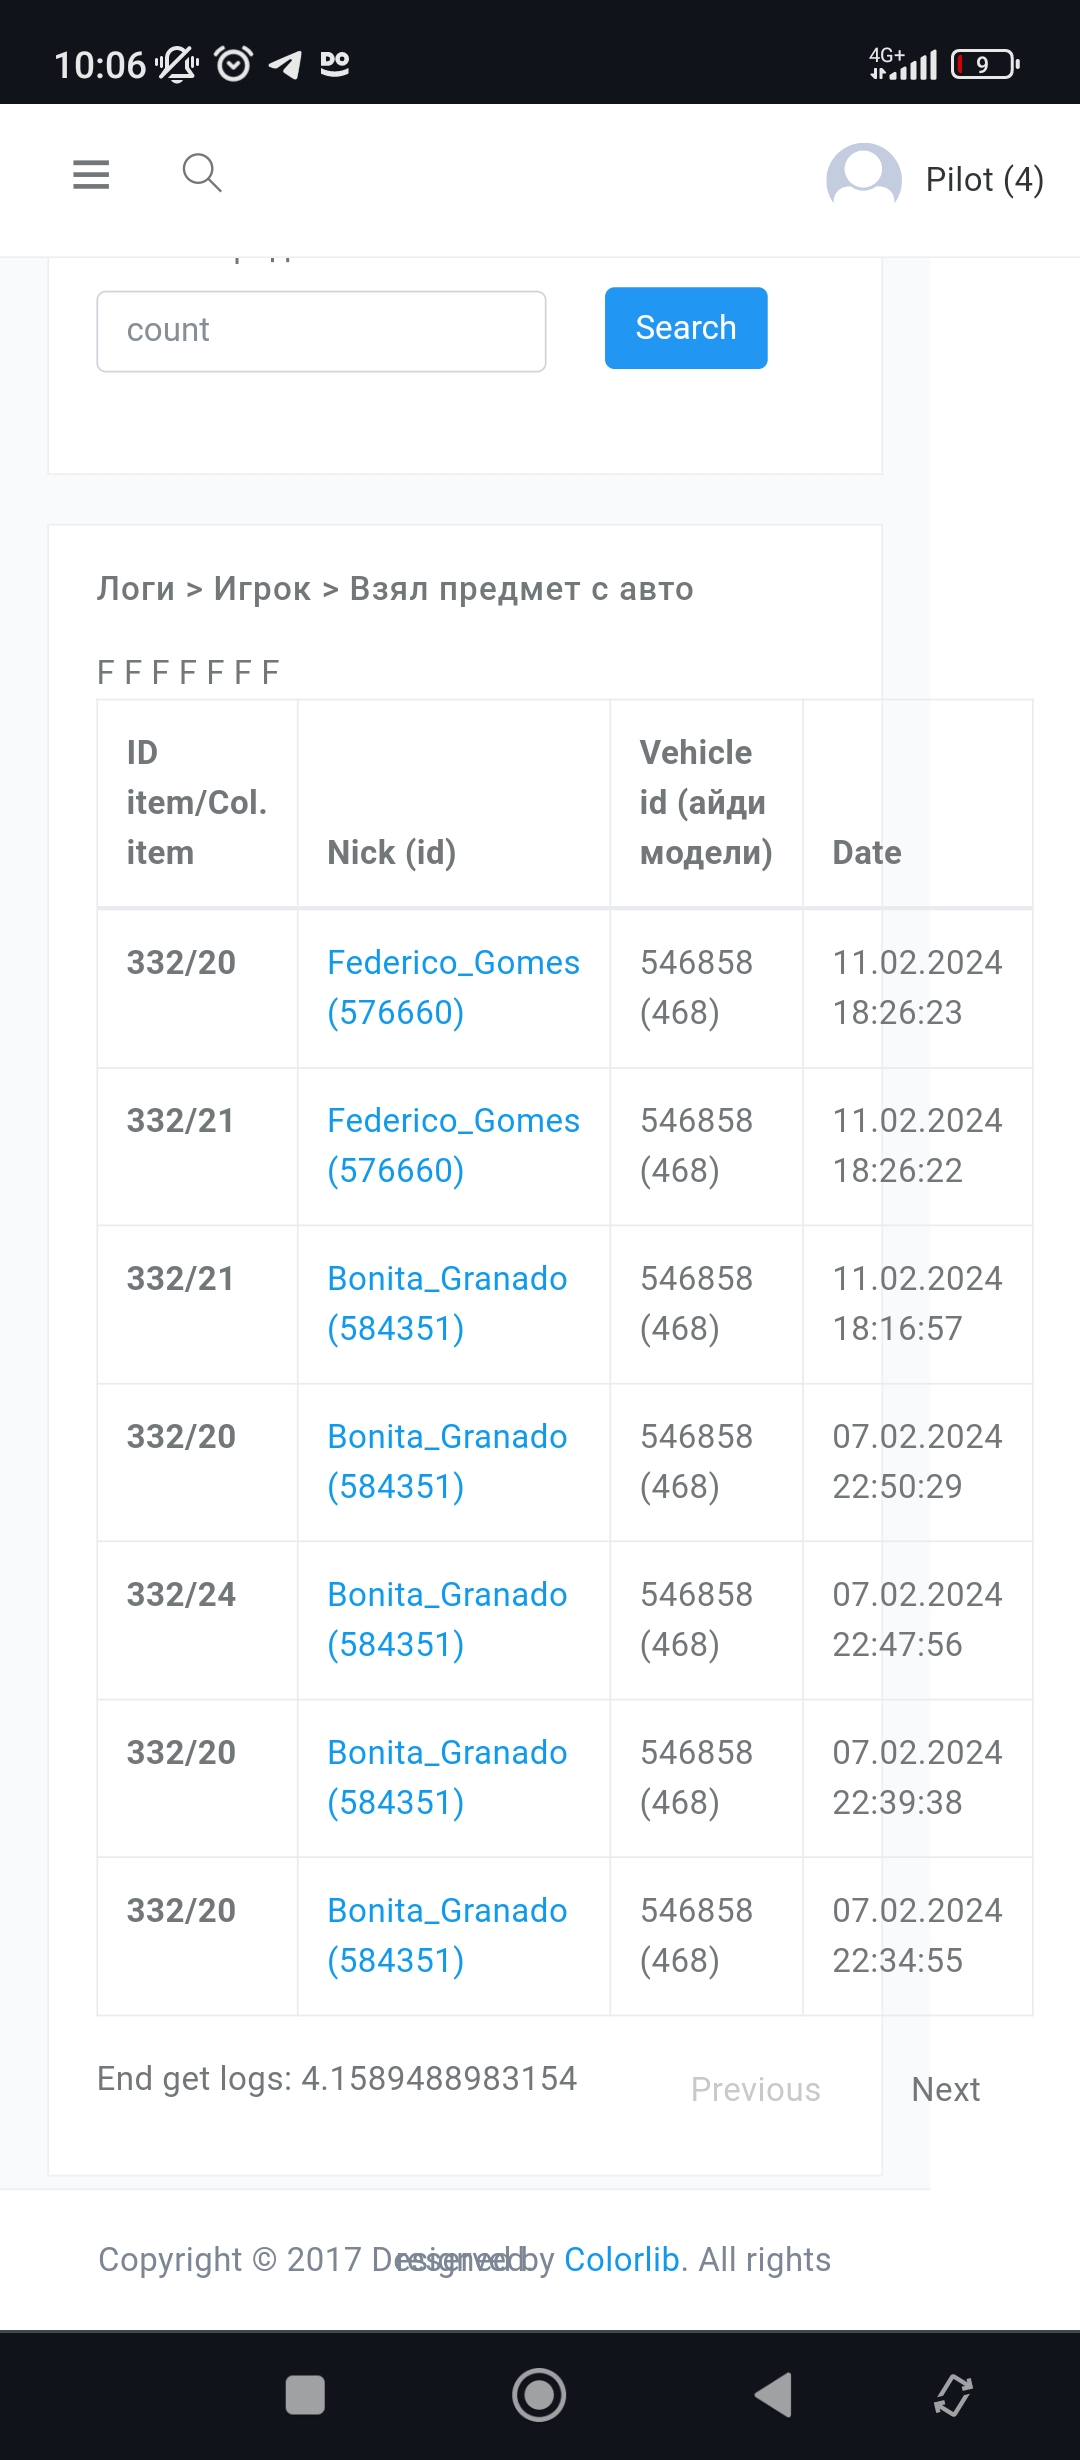Tap the Android home button
Viewport: 1080px width, 2460px height.
click(x=539, y=2395)
